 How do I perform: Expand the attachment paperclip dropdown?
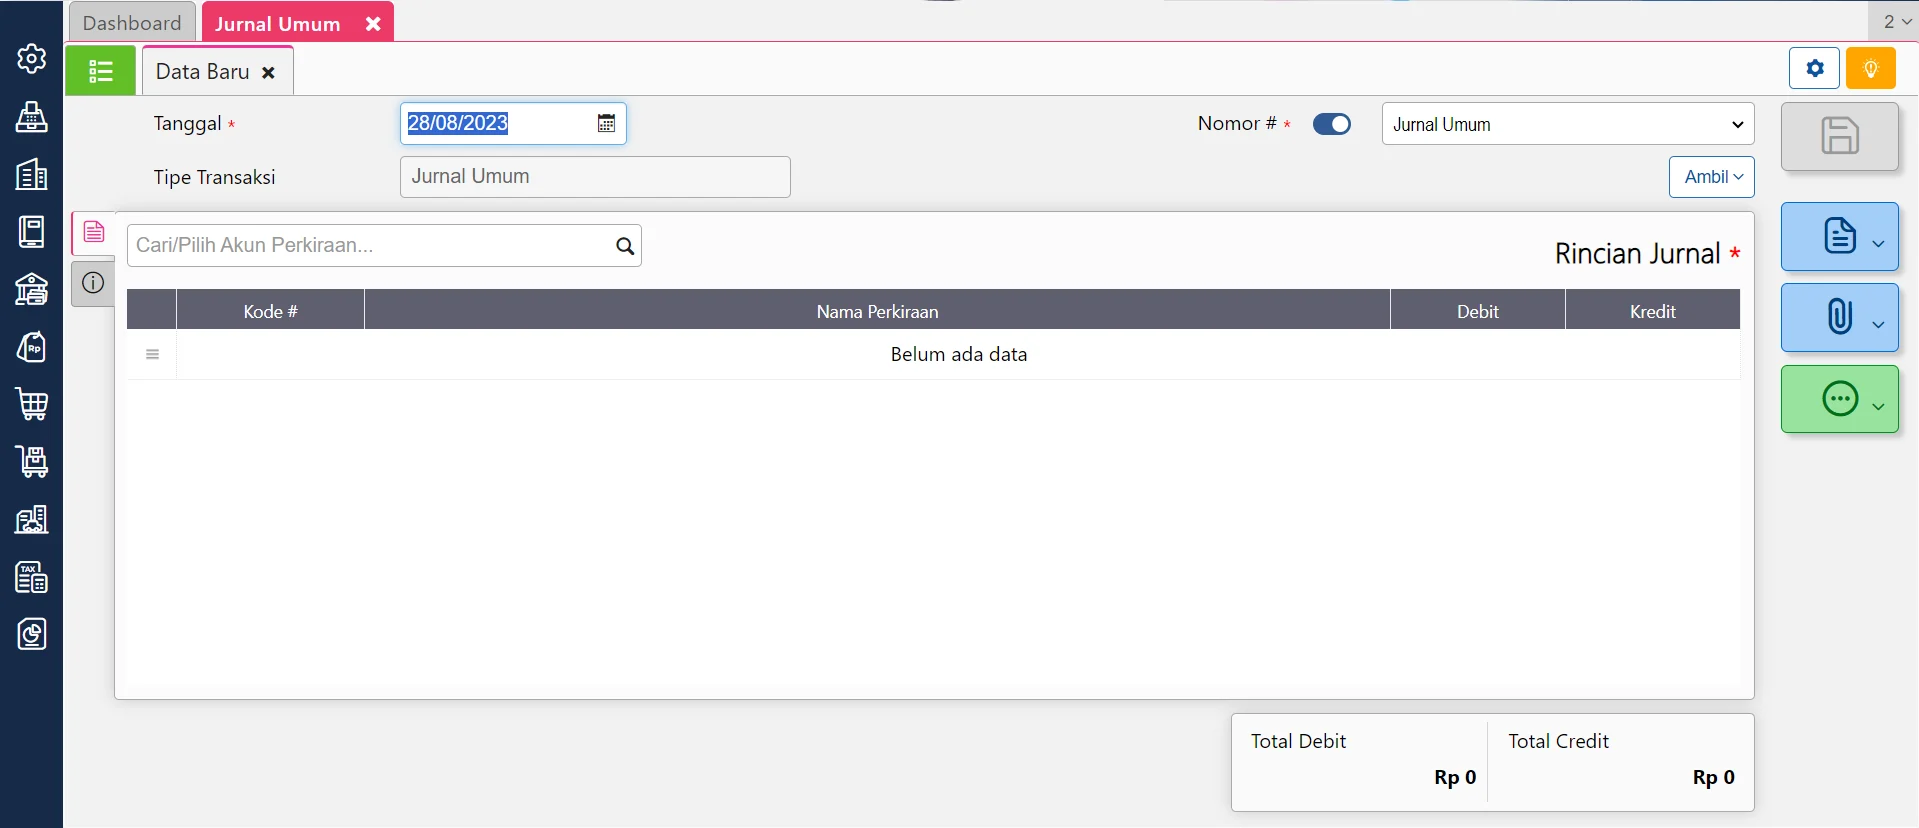tap(1839, 317)
